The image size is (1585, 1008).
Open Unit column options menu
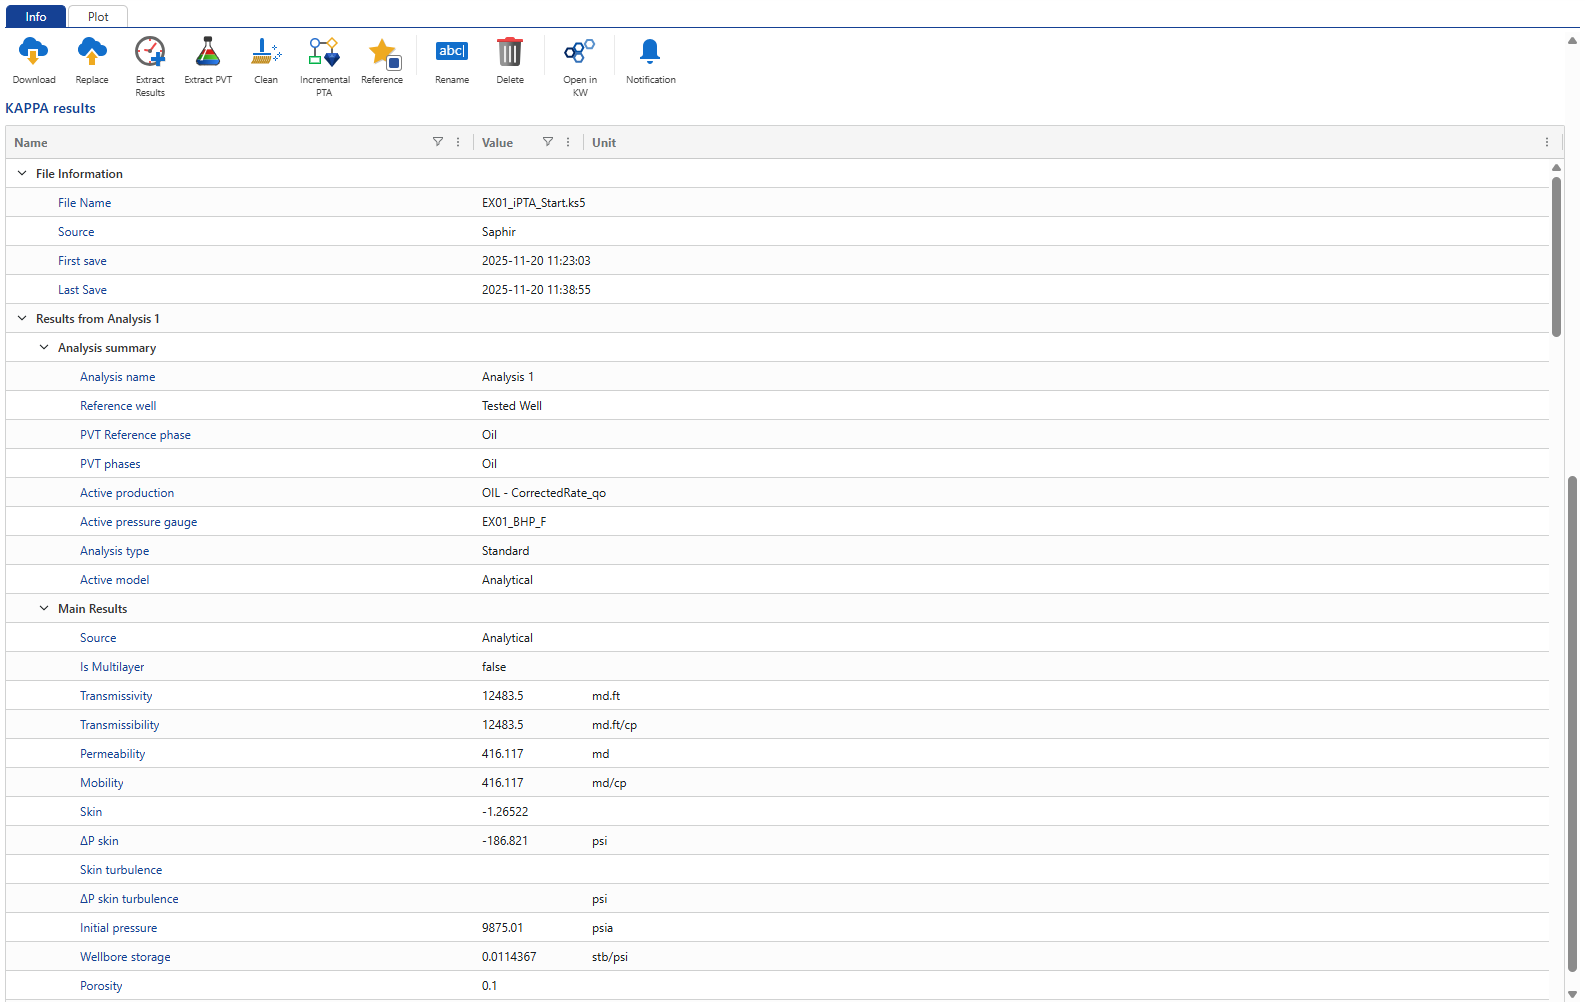[x=1547, y=142]
